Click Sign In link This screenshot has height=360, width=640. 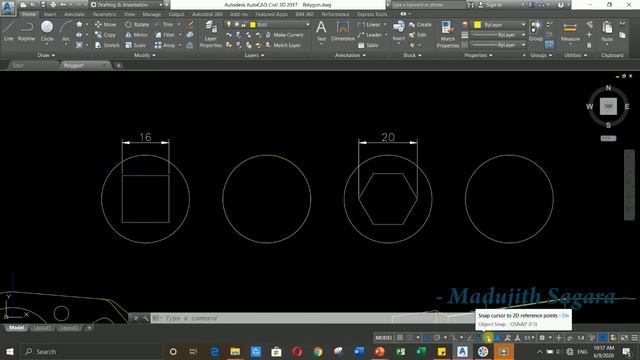click(x=494, y=5)
